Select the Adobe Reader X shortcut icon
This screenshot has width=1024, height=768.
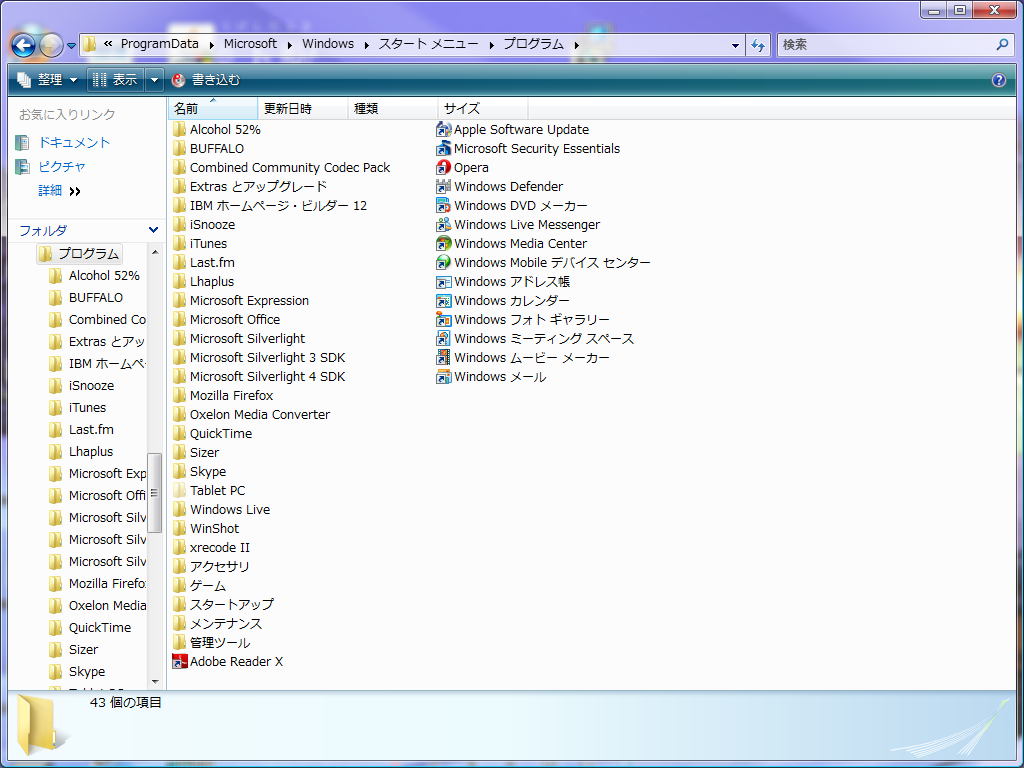(180, 662)
